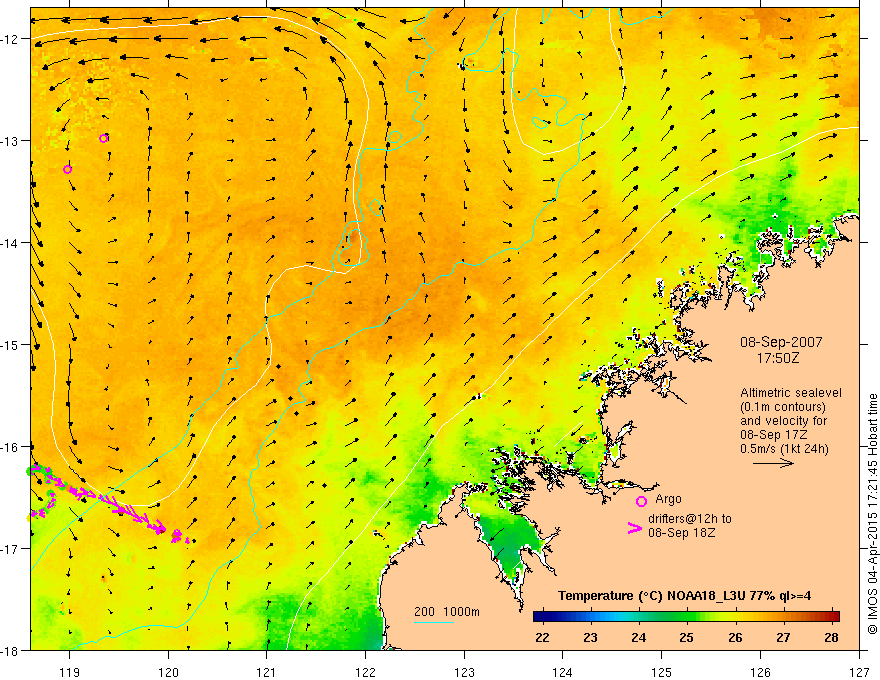Click the '17:50Z' time label

pos(777,357)
